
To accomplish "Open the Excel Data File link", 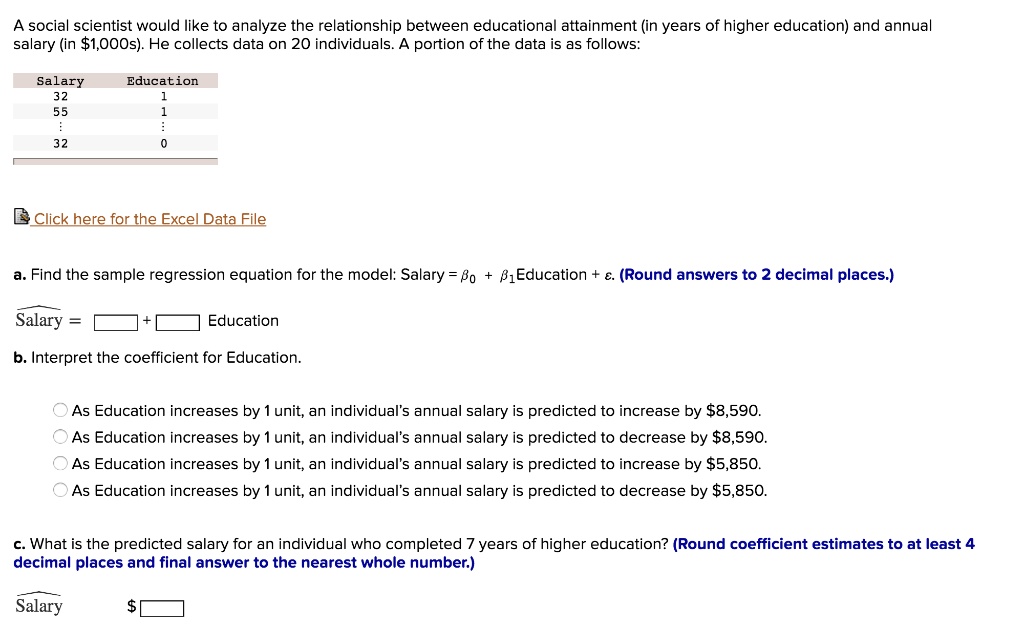I will (x=147, y=218).
